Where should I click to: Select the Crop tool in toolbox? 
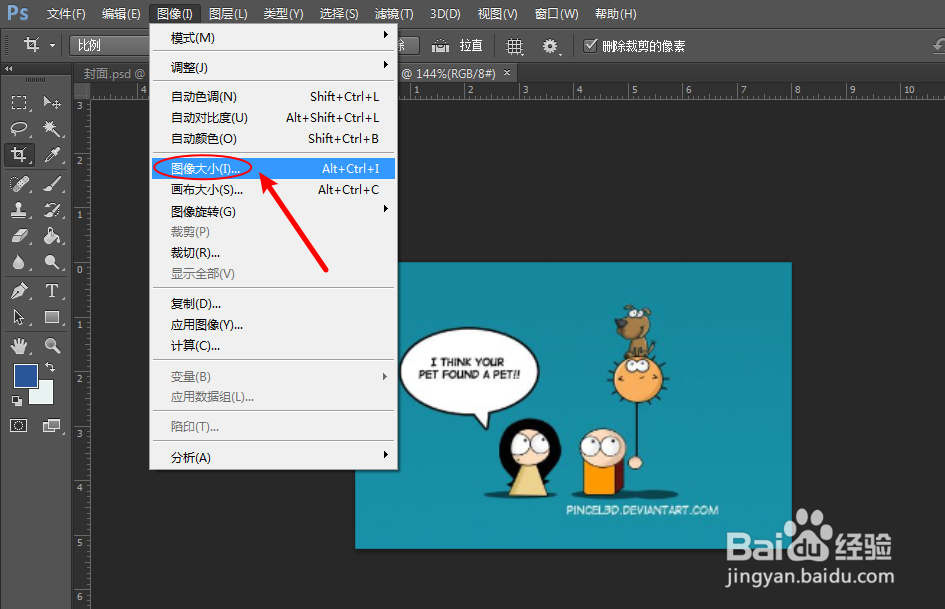(19, 155)
